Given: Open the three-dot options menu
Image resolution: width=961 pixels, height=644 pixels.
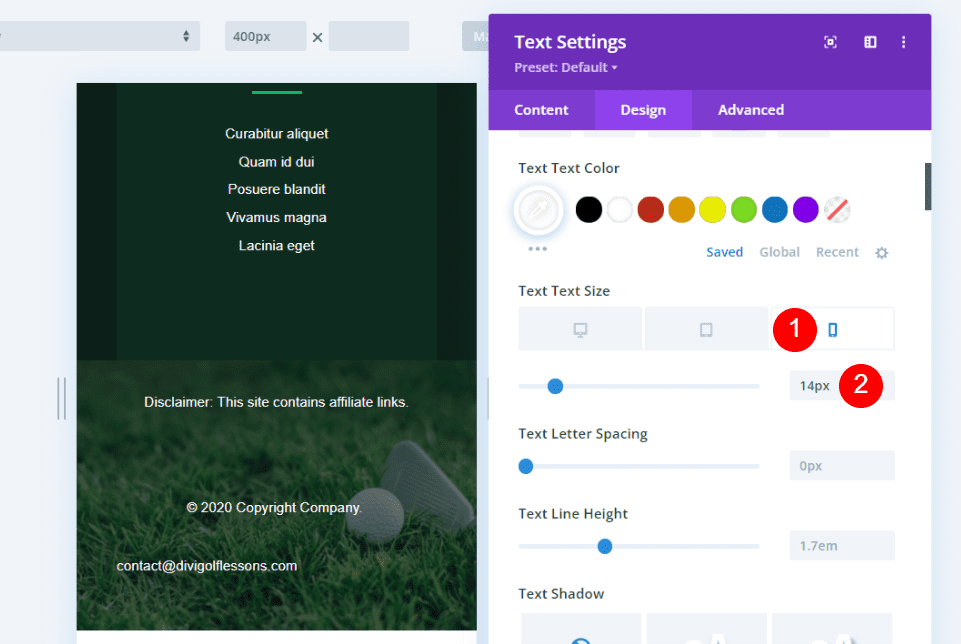Looking at the screenshot, I should 903,42.
